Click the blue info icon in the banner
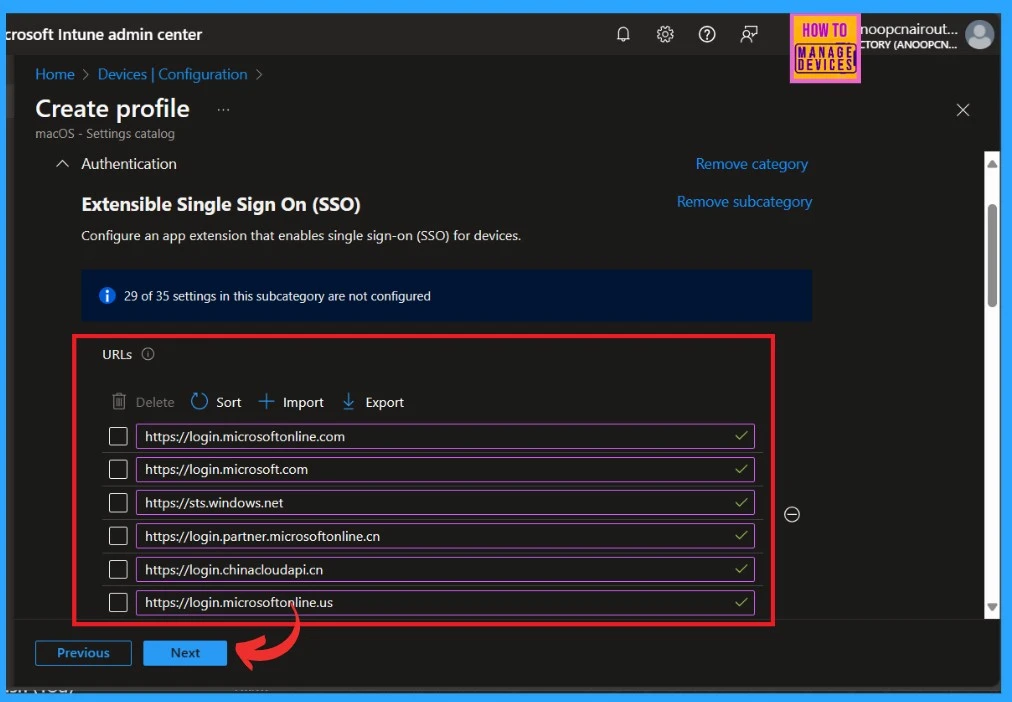Viewport: 1012px width, 702px height. tap(107, 296)
